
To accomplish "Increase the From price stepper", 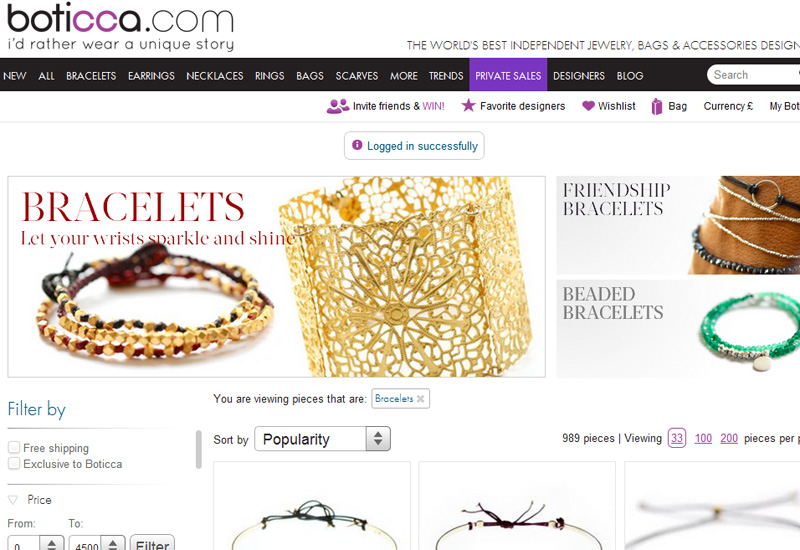I will pyautogui.click(x=52, y=542).
